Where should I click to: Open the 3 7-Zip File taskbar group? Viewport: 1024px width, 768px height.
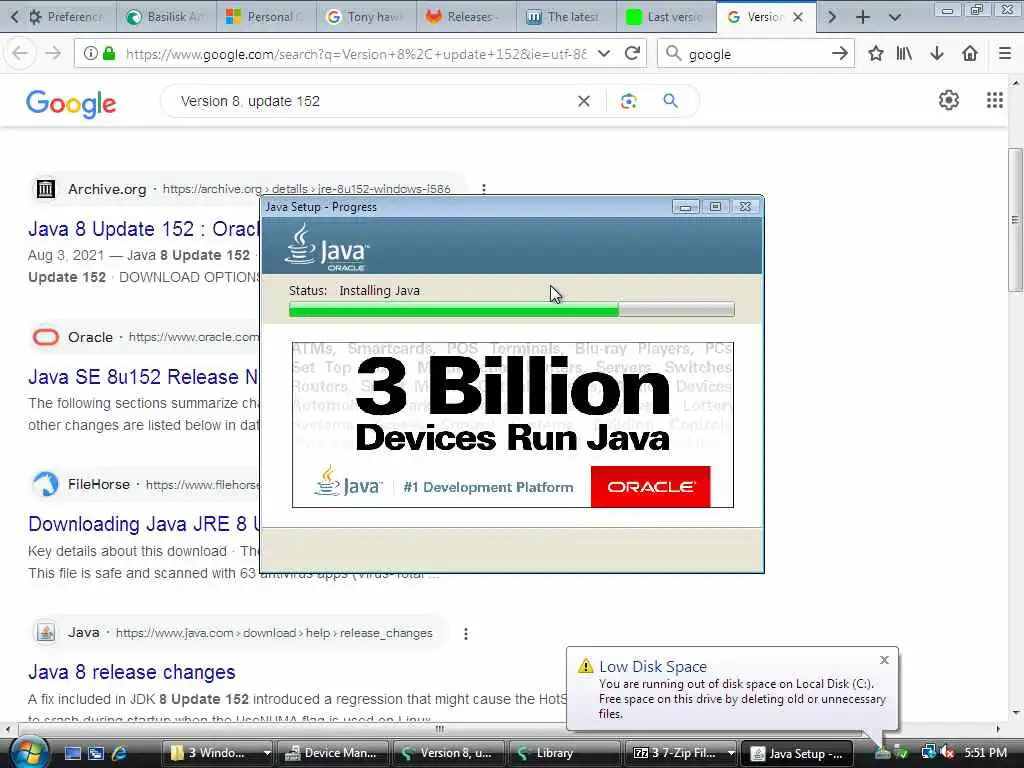tap(681, 753)
